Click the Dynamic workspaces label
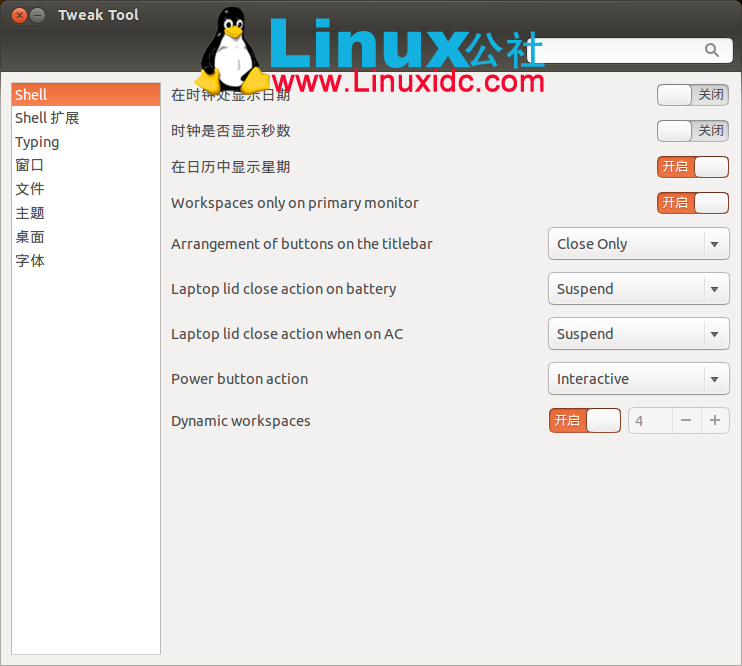 (x=241, y=421)
